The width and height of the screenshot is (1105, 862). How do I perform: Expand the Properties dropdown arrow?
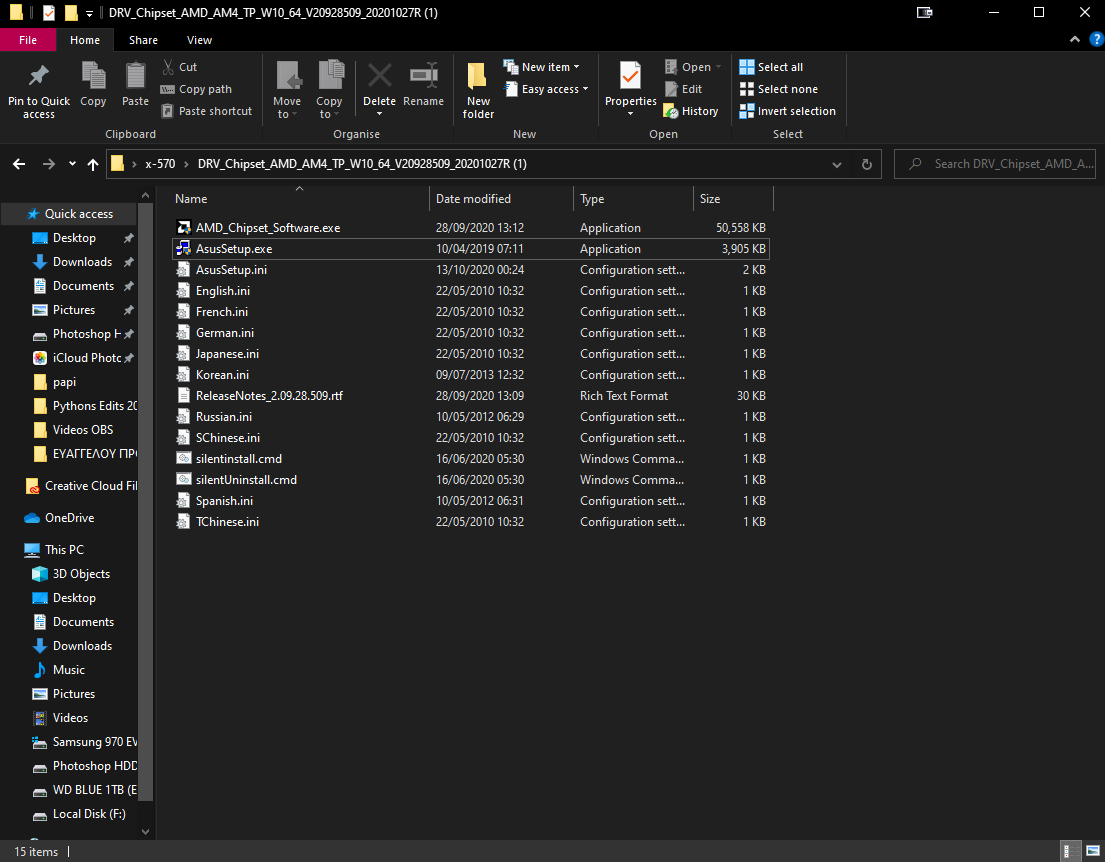click(630, 114)
